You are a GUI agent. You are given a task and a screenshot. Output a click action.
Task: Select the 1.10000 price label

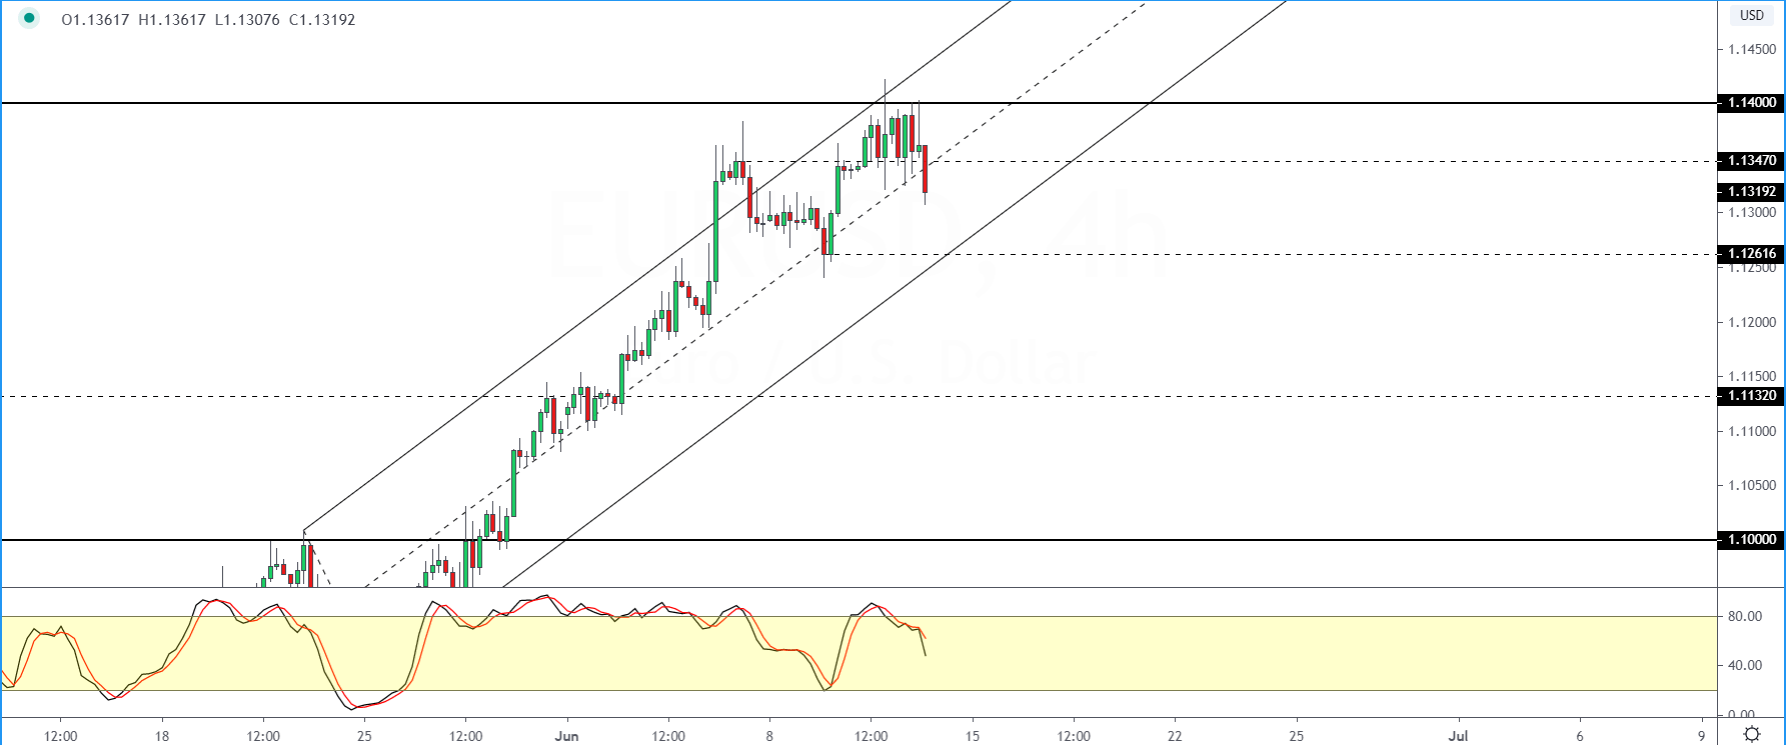point(1751,539)
